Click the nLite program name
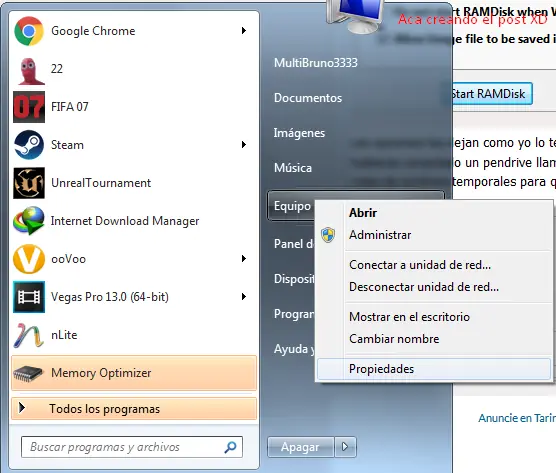This screenshot has height=473, width=556. click(x=64, y=335)
